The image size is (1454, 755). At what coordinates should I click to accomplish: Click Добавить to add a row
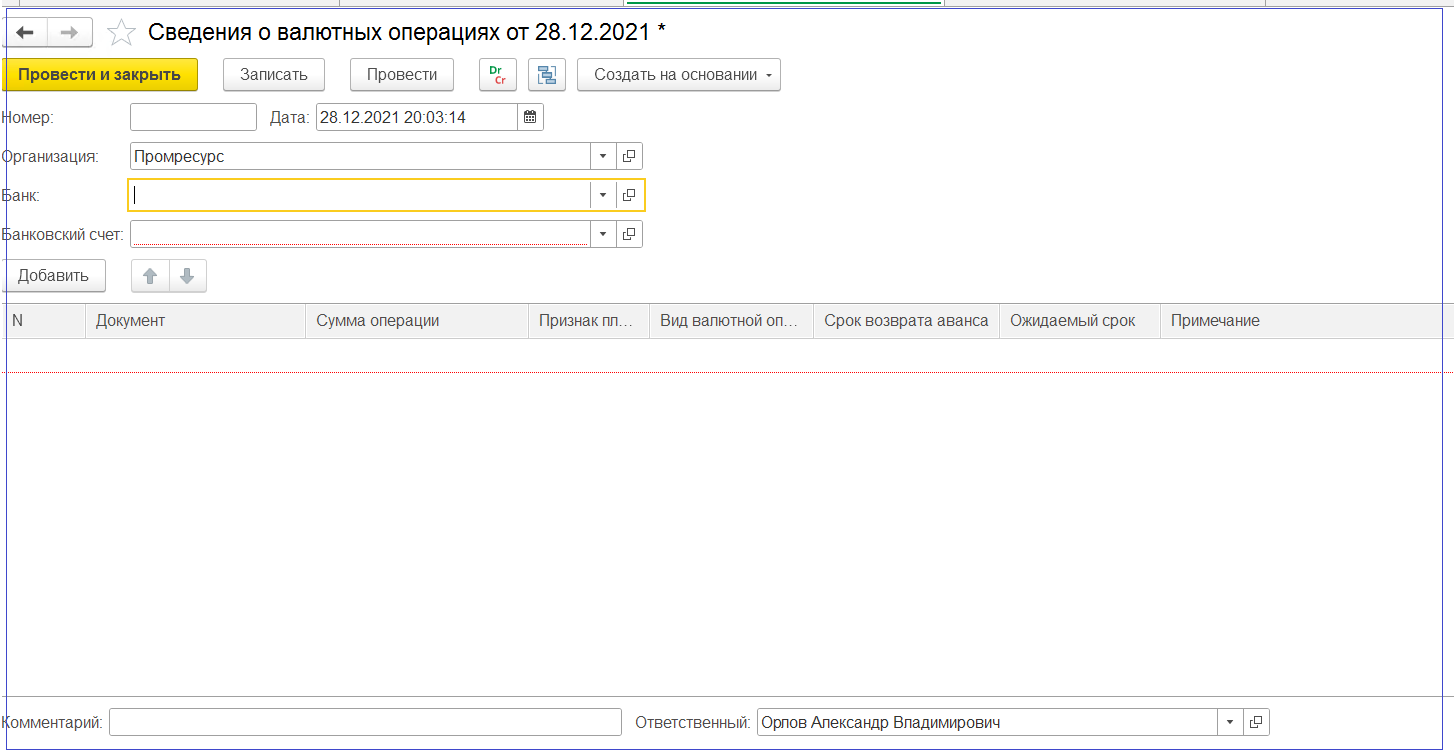[x=54, y=276]
